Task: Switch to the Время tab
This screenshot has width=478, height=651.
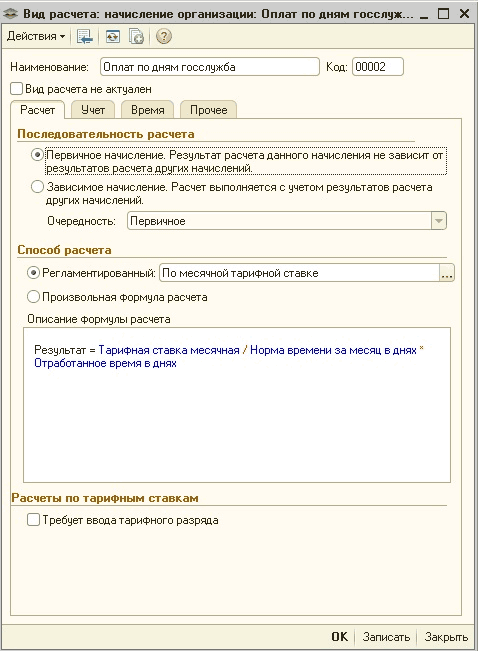Action: (147, 110)
